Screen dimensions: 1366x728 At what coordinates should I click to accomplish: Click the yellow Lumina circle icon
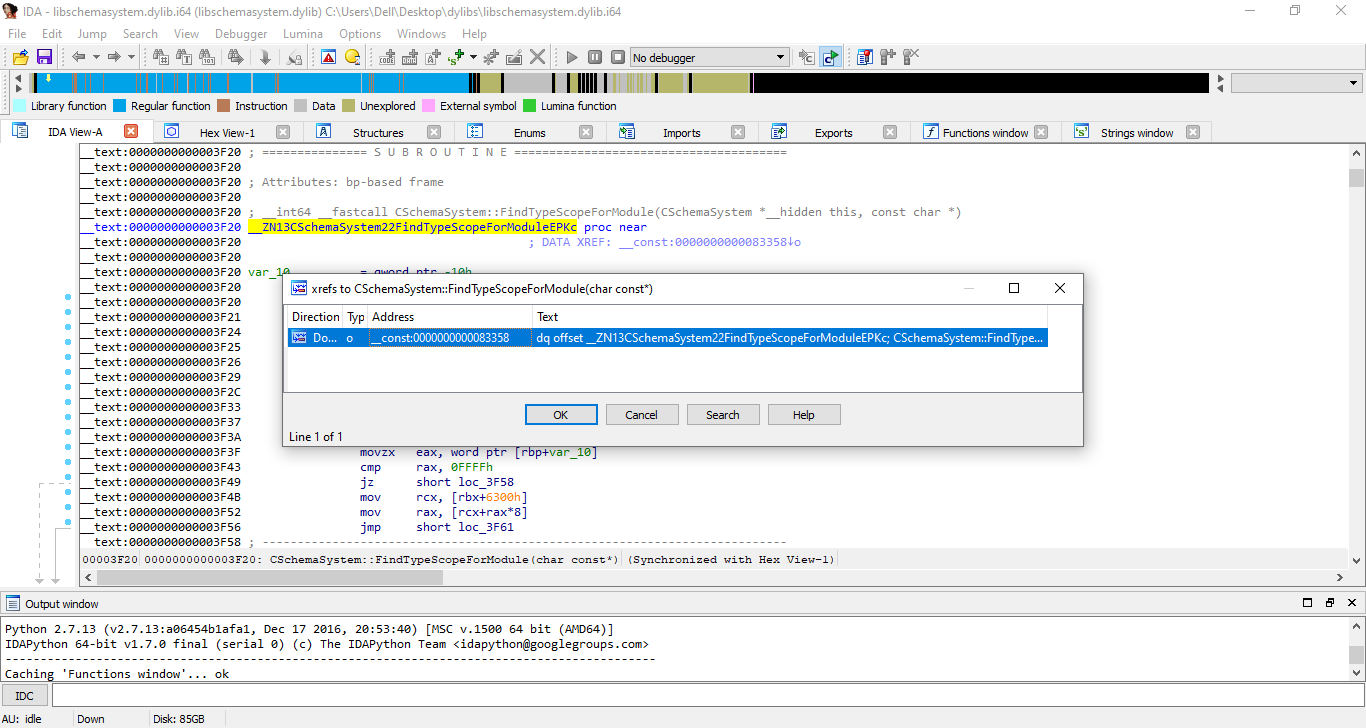point(352,57)
